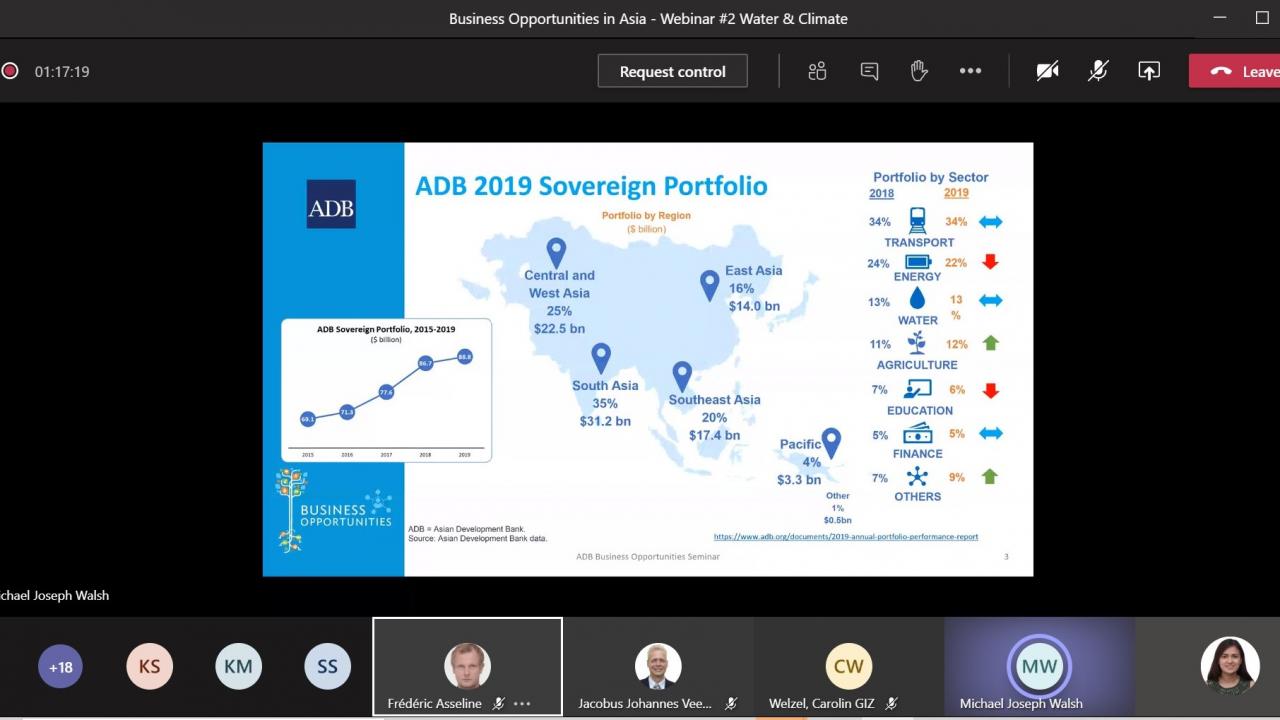1280x720 pixels.
Task: Click the window title bar text
Action: [648, 18]
